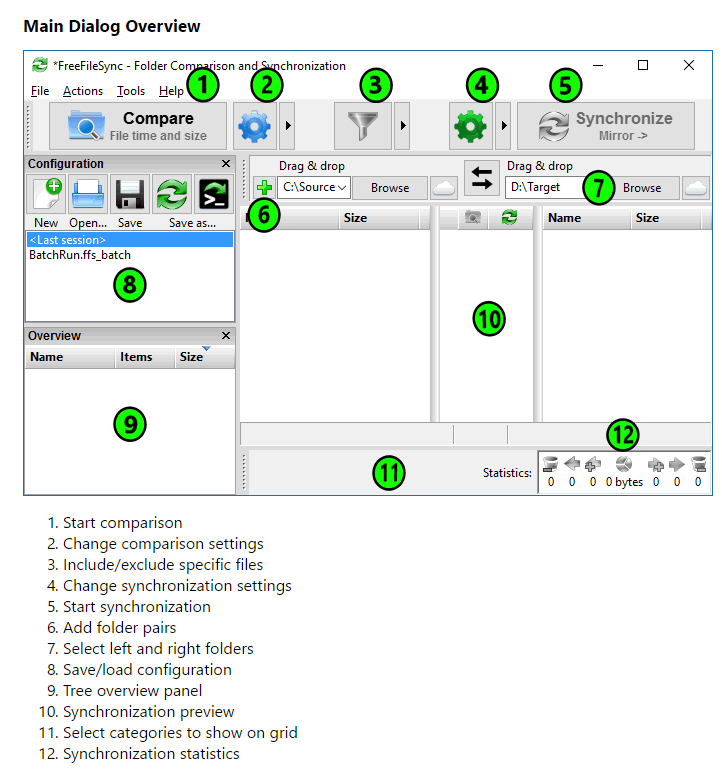
Task: Click the create-right plus statistics icon
Action: coord(656,464)
